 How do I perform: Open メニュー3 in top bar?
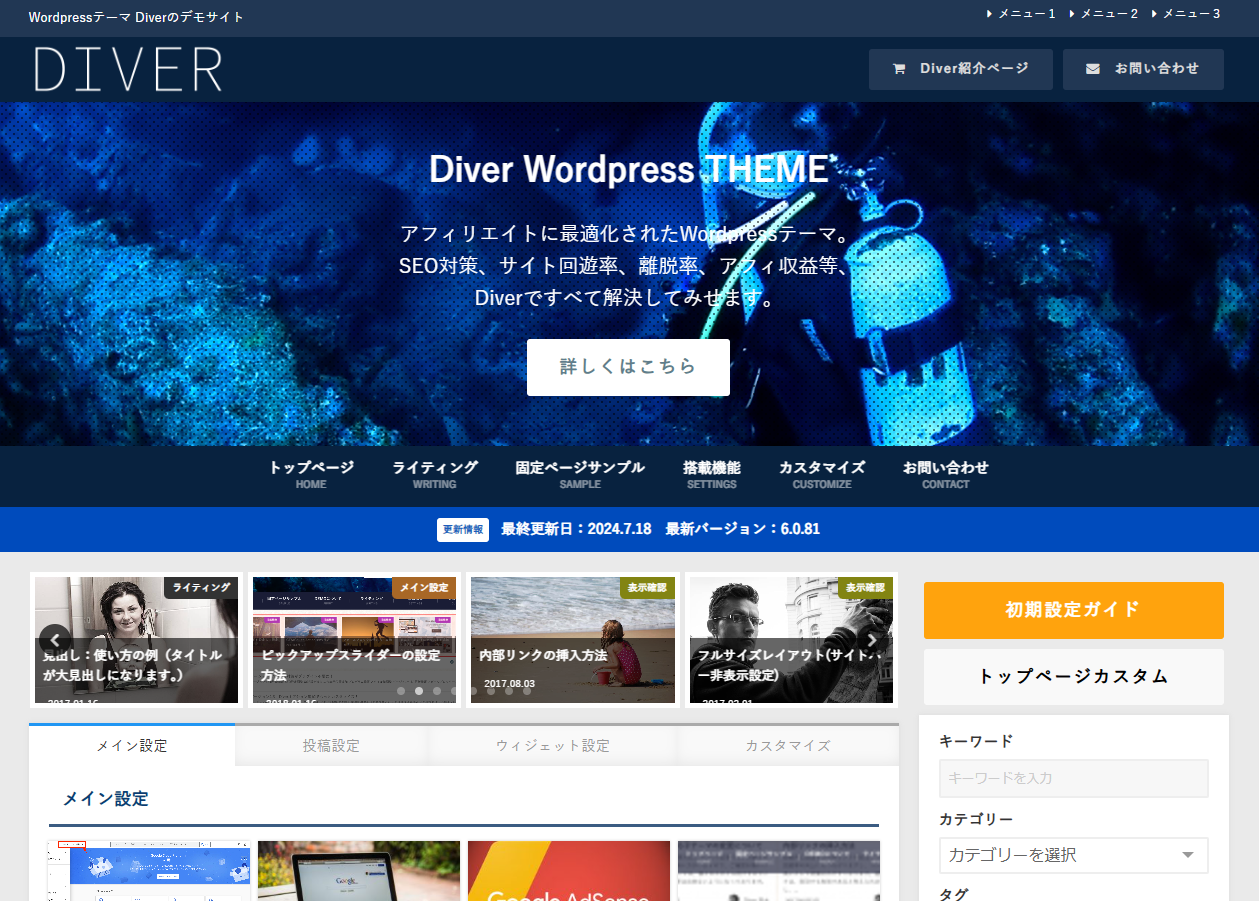pyautogui.click(x=1185, y=14)
